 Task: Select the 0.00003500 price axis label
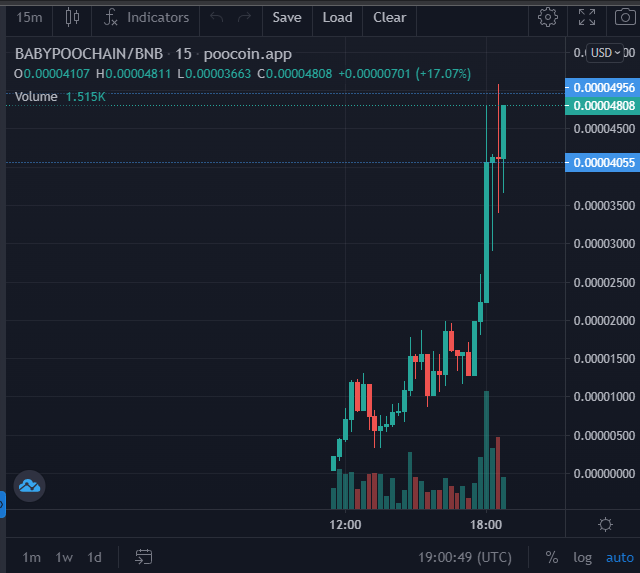[x=604, y=206]
